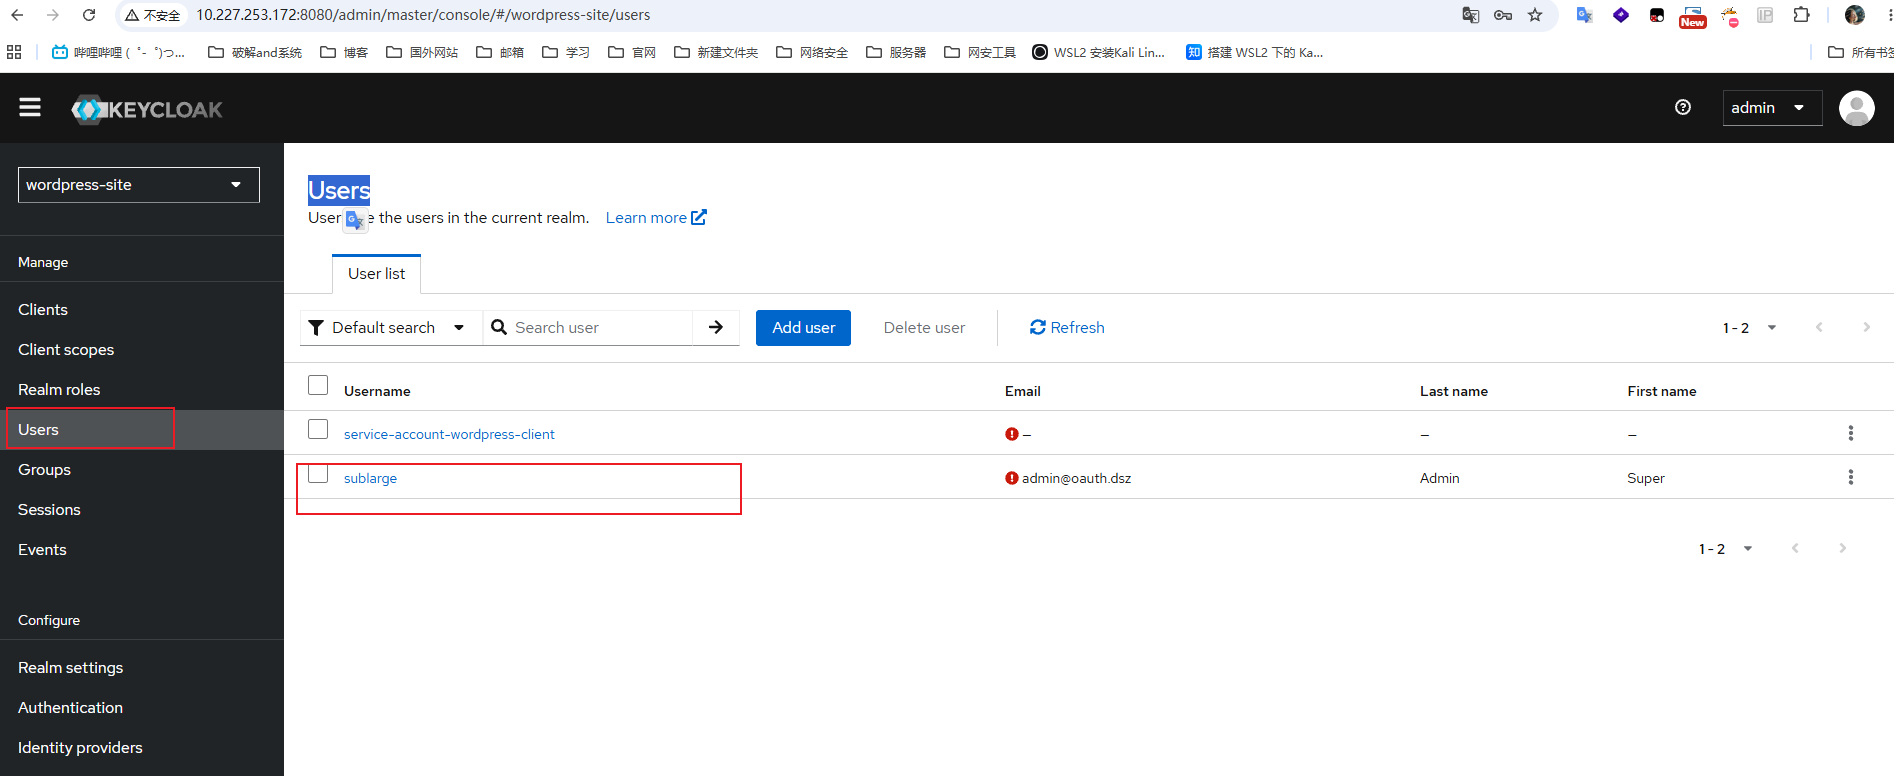The height and width of the screenshot is (776, 1894).
Task: Switch to the User list tab
Action: coord(376,273)
